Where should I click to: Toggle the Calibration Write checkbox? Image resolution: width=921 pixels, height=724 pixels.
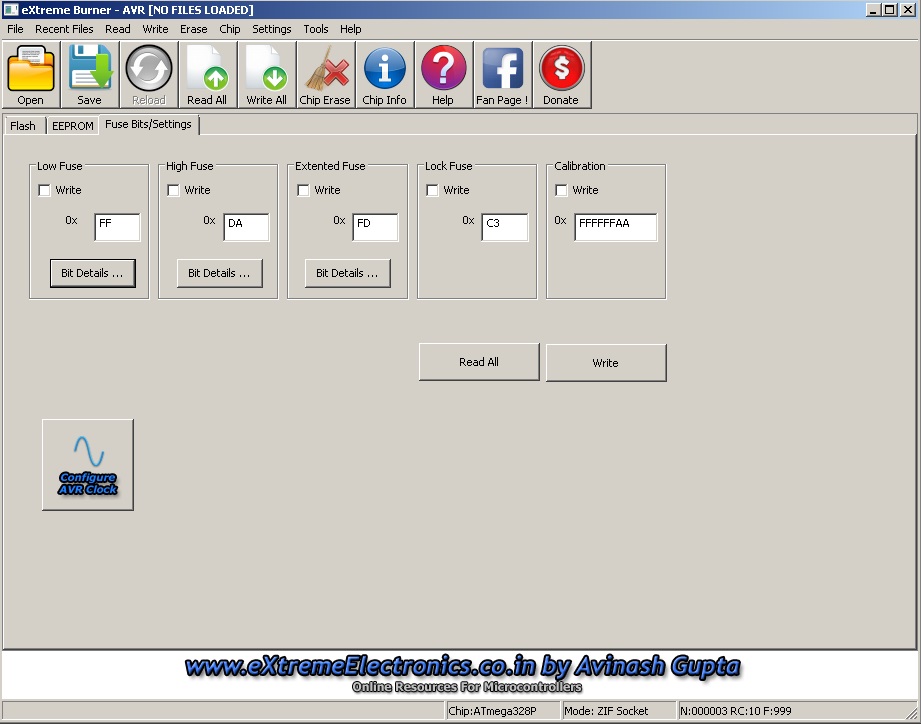click(x=562, y=190)
